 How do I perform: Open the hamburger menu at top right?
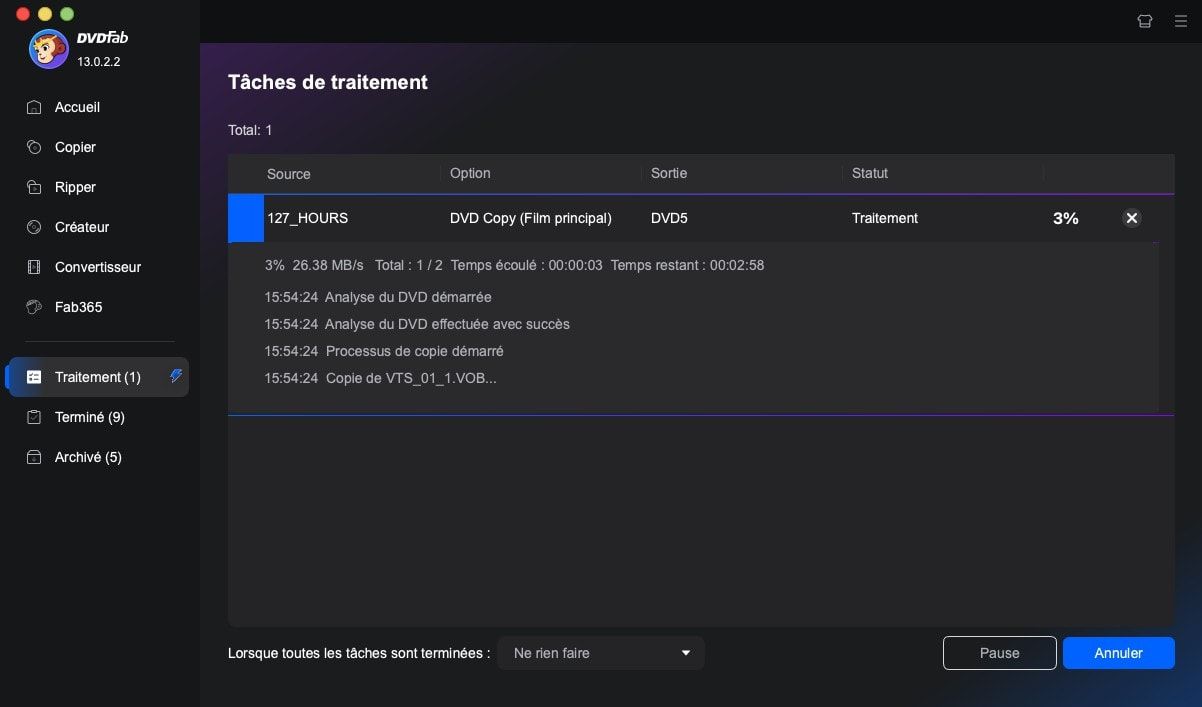1181,21
